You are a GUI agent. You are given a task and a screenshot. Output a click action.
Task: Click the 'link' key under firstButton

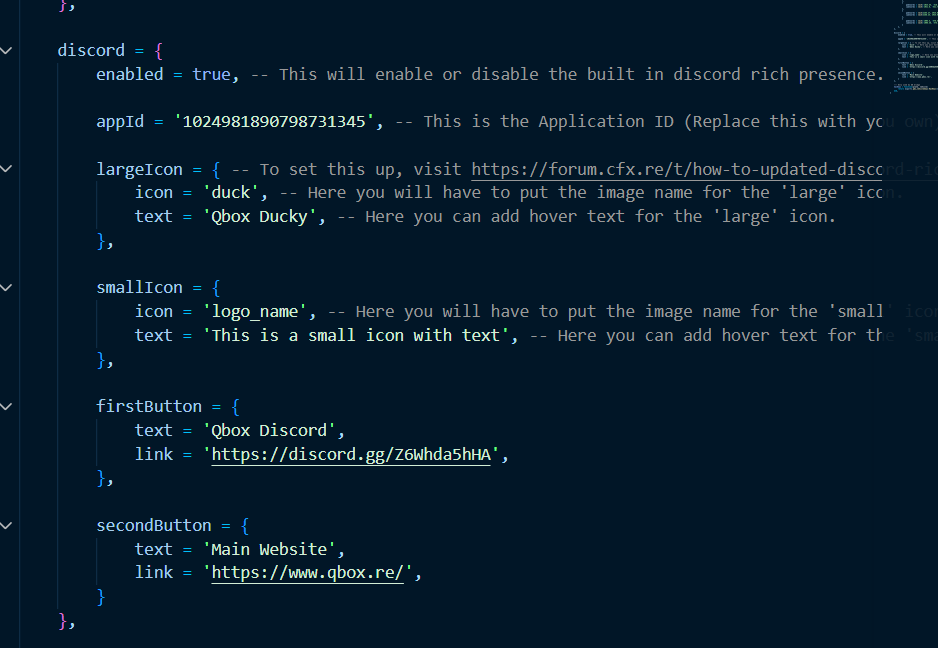[x=154, y=454]
